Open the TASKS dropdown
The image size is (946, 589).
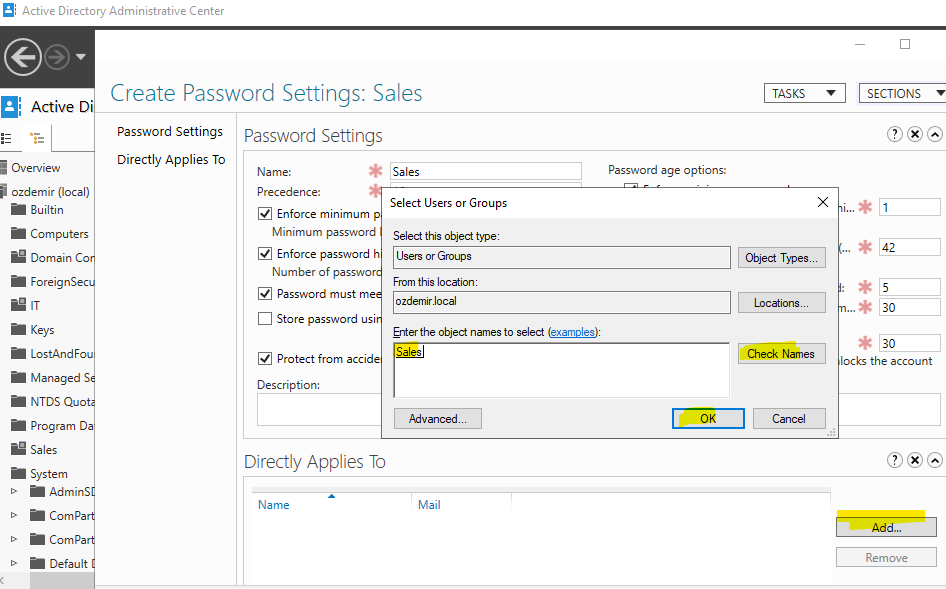(803, 93)
